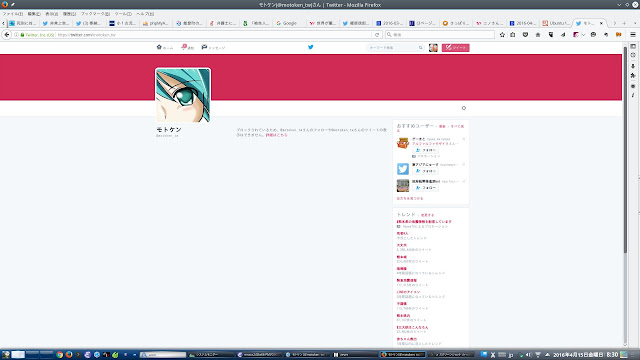Switch to the Ubuntu tab
Viewport: 640px width, 360px height.
point(556,23)
